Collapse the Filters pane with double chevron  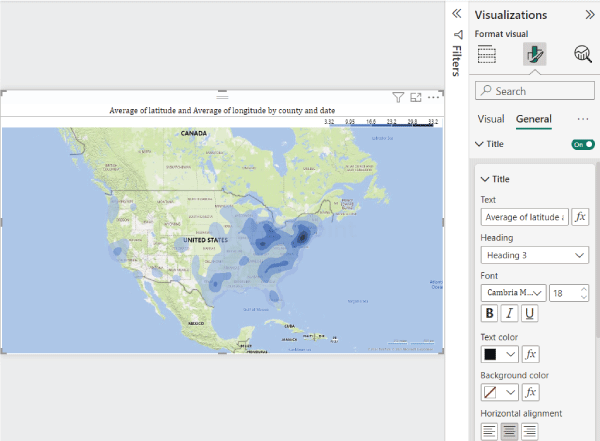[457, 14]
